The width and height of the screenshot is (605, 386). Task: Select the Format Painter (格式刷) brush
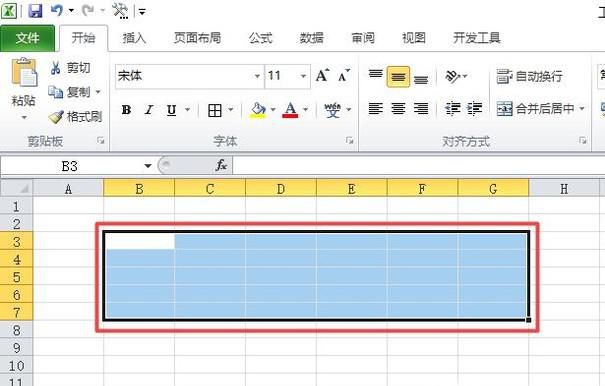(56, 117)
